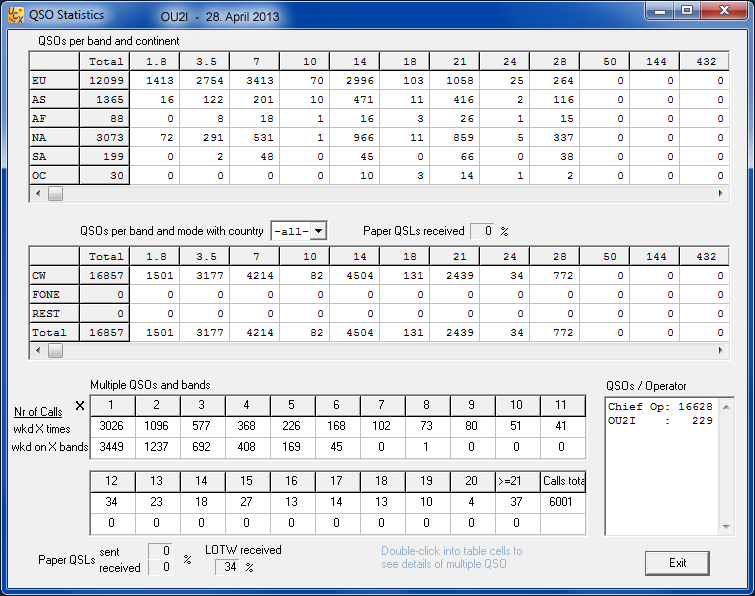Click the CW total cell showing 16857
This screenshot has height=596, width=755.
(104, 276)
